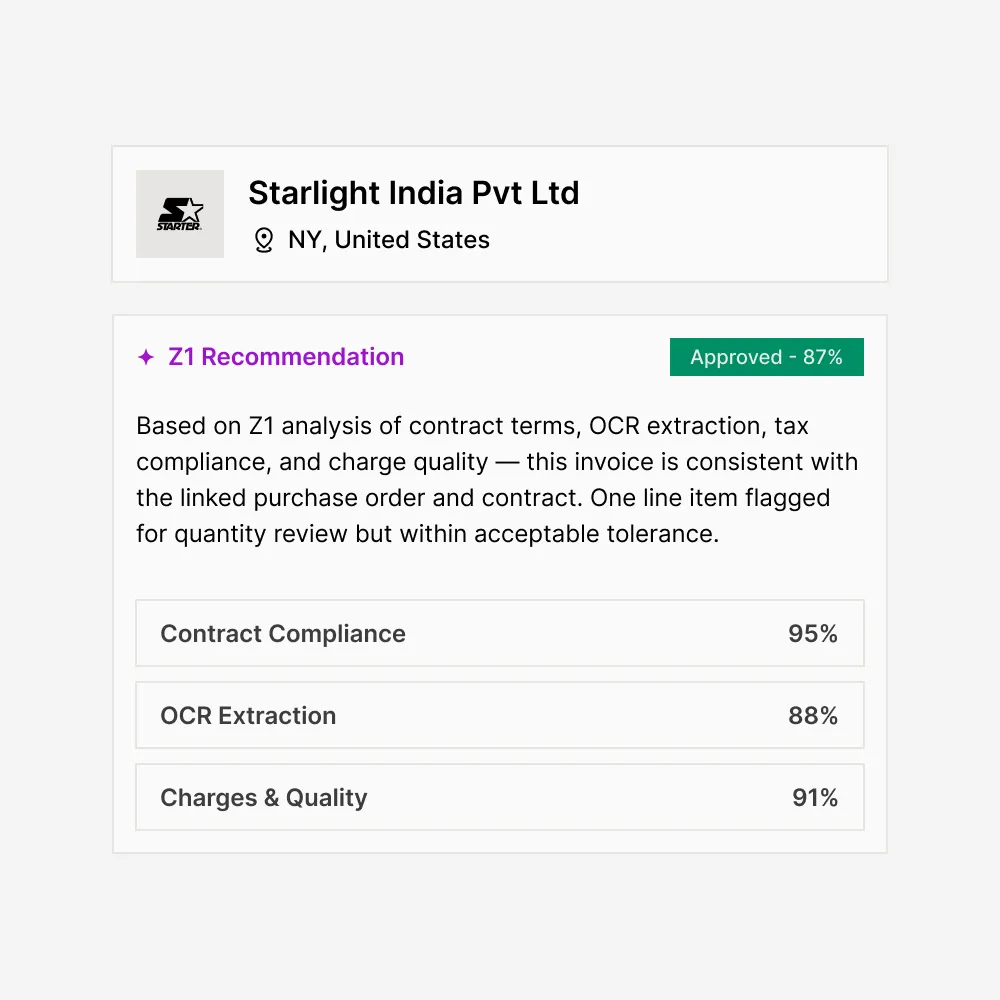Click the purple sparkle icon
1000x1000 pixels.
146,357
